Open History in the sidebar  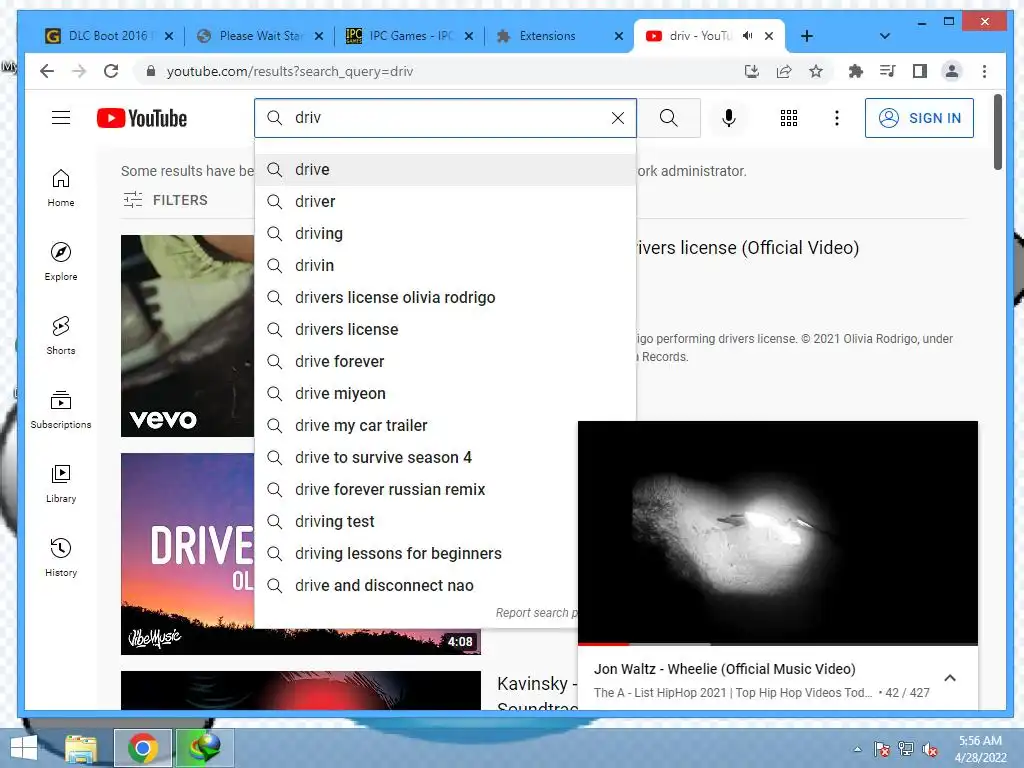pyautogui.click(x=61, y=557)
